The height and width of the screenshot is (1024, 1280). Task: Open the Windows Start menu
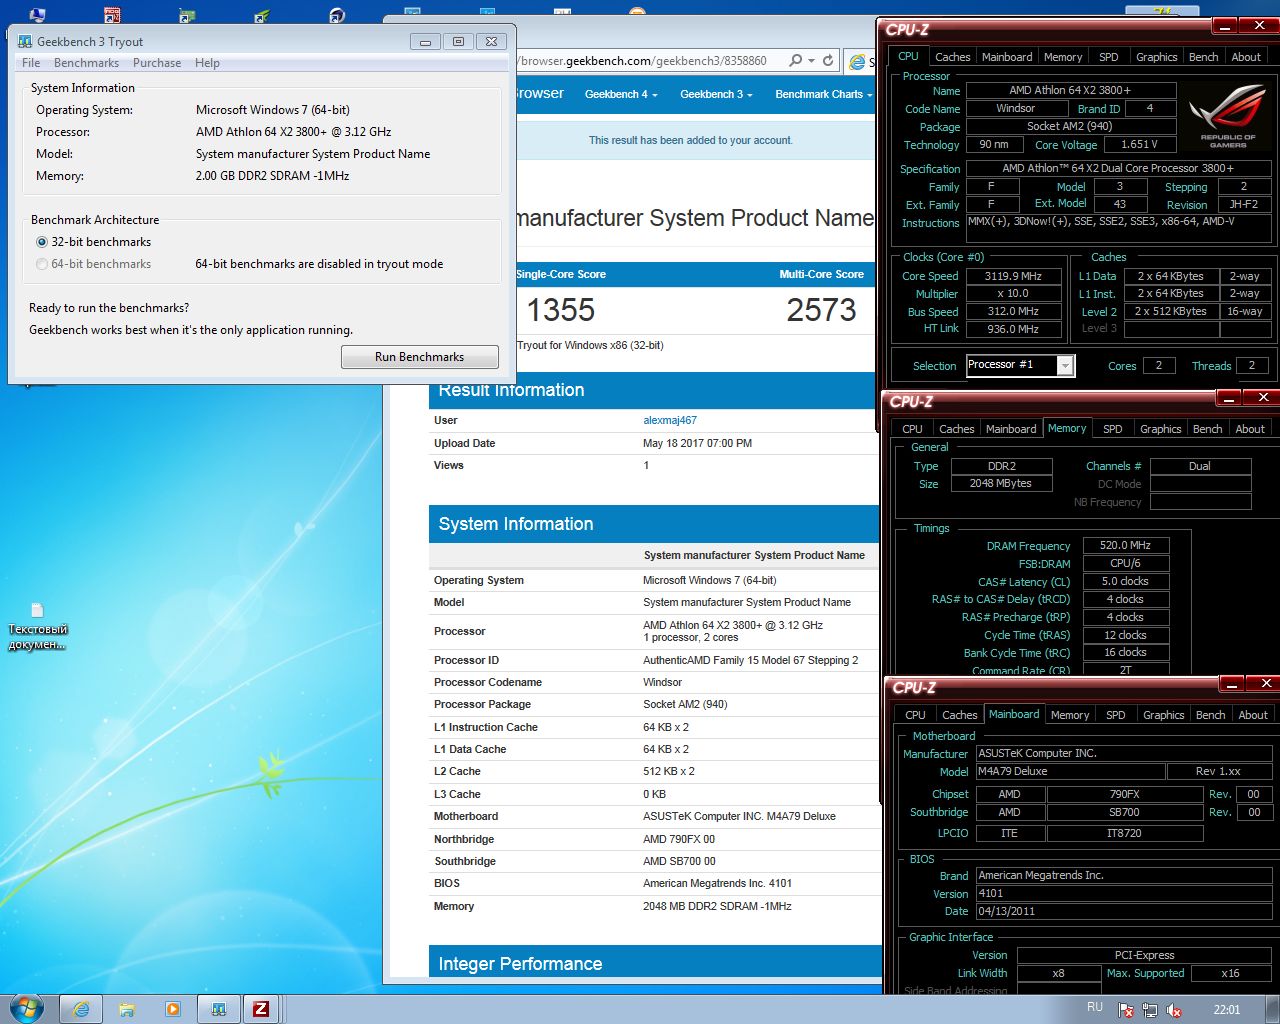click(x=27, y=1008)
